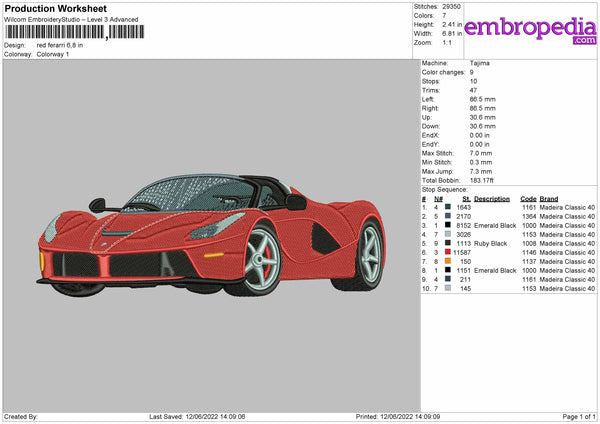Click the "Page 1 of 1" indicator
This screenshot has height=424, width=600.
point(579,416)
